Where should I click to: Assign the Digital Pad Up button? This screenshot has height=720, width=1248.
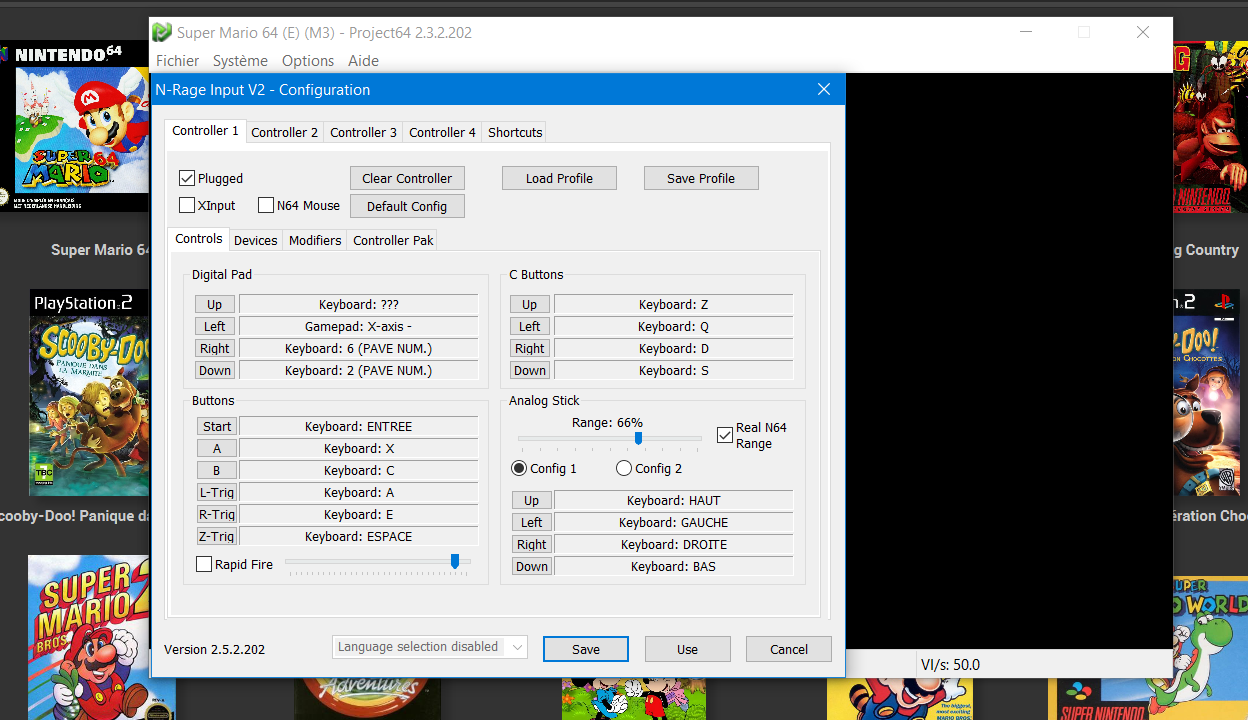click(215, 304)
